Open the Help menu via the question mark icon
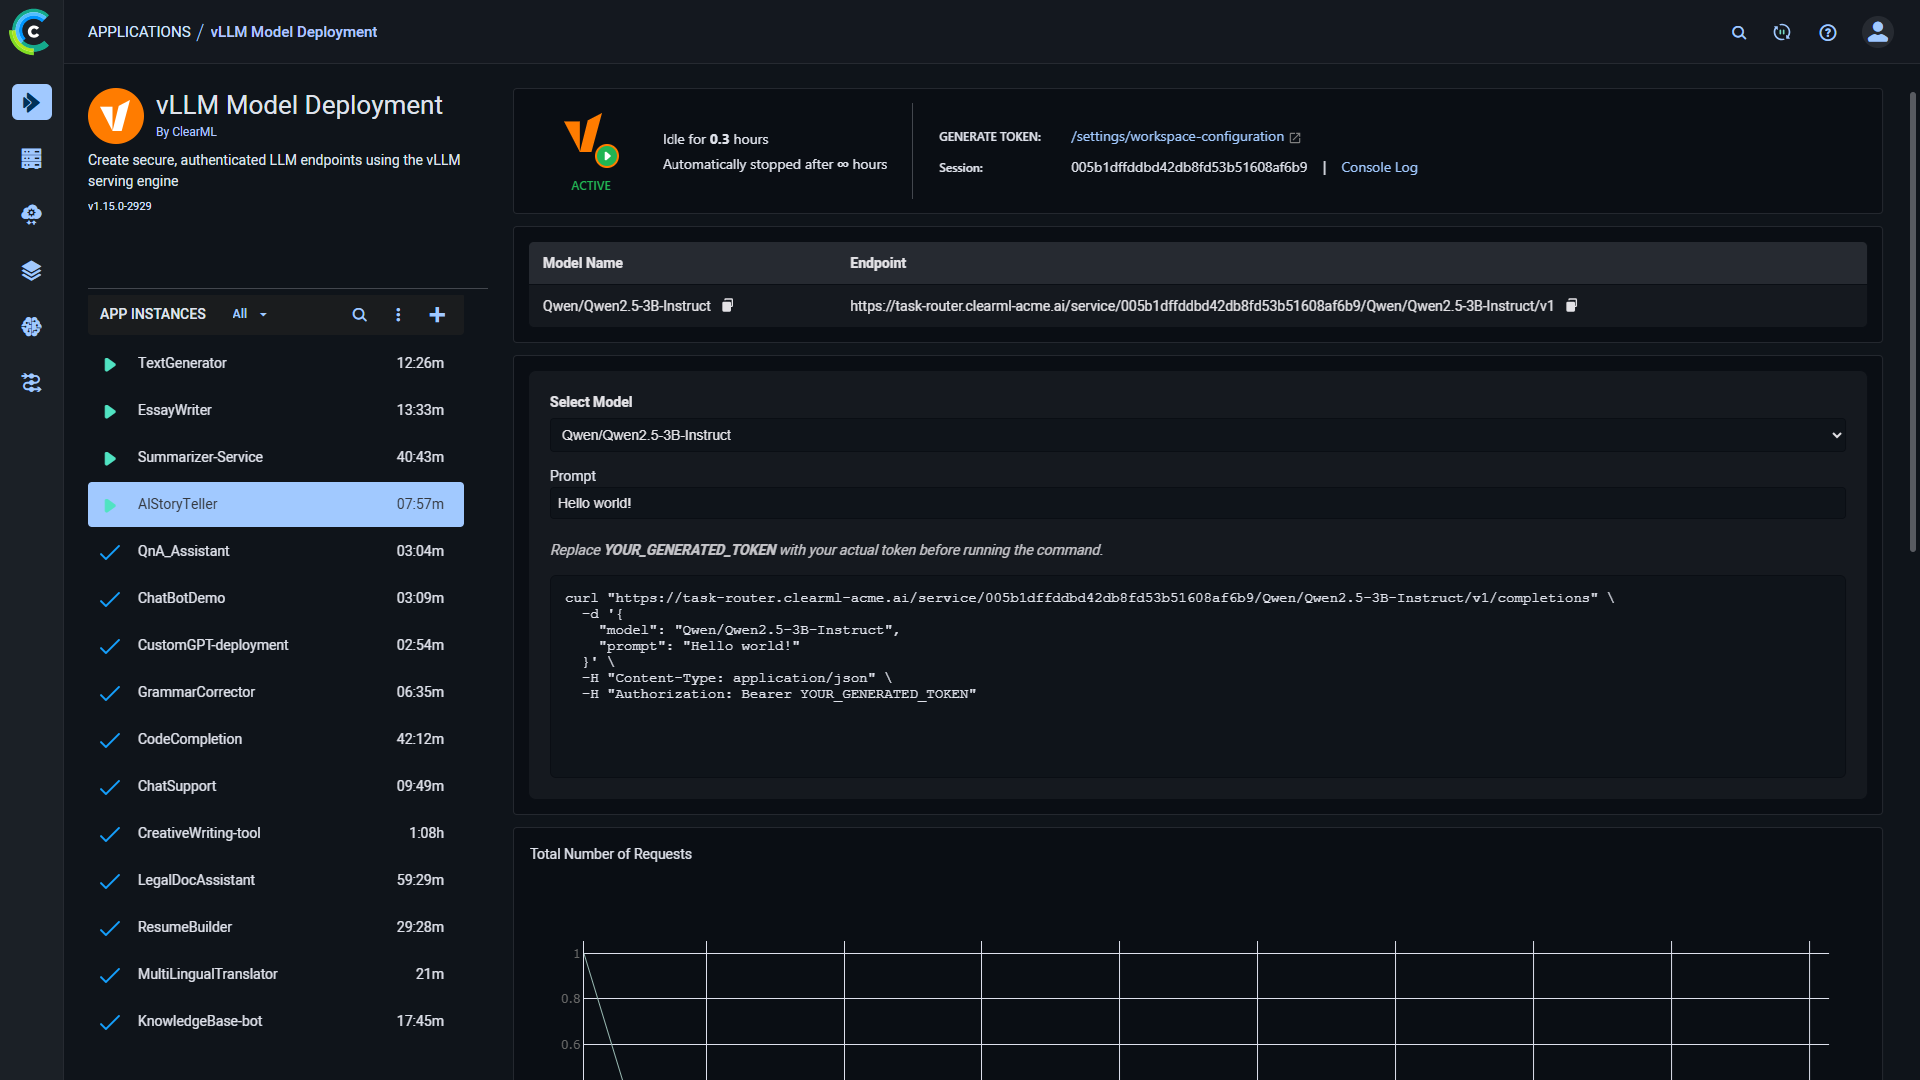 click(1827, 32)
